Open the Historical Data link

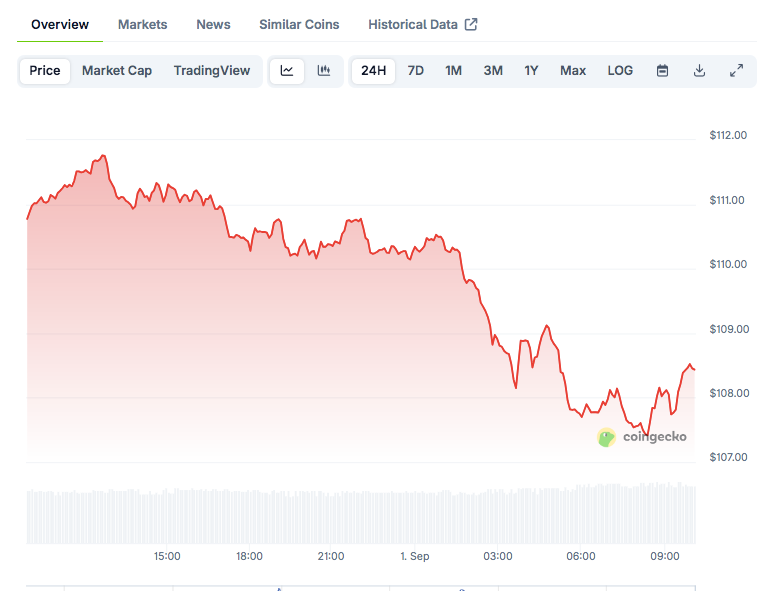click(x=413, y=25)
